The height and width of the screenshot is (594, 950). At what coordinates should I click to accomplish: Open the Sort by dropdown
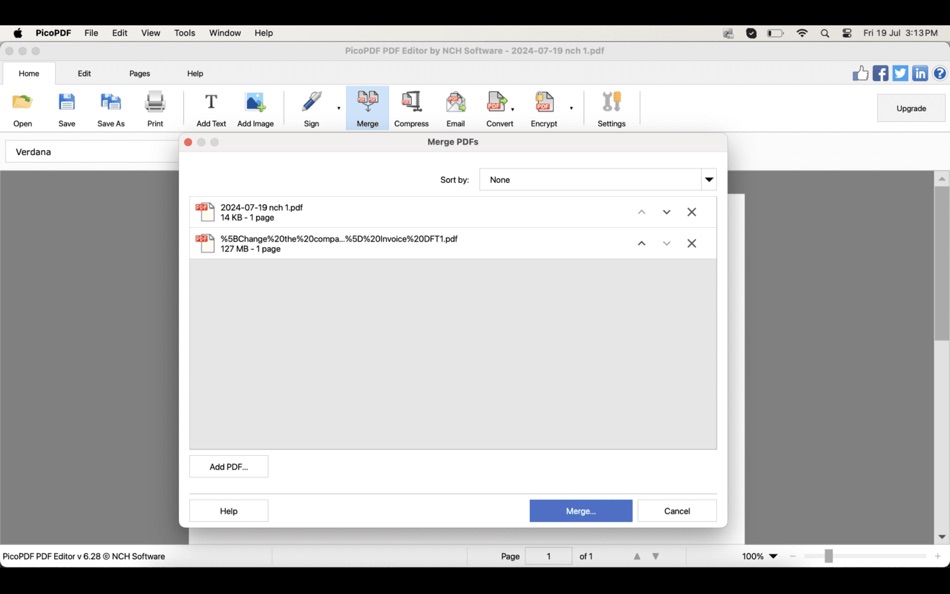tap(597, 179)
